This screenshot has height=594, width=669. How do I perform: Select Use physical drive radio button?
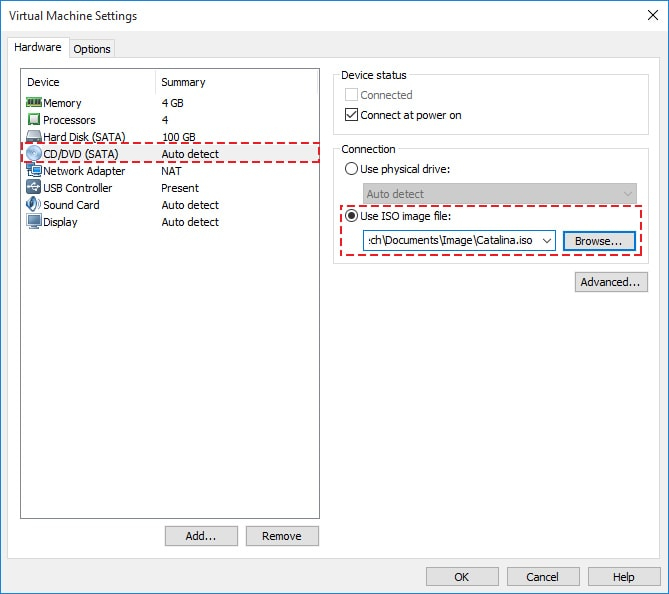pos(351,169)
